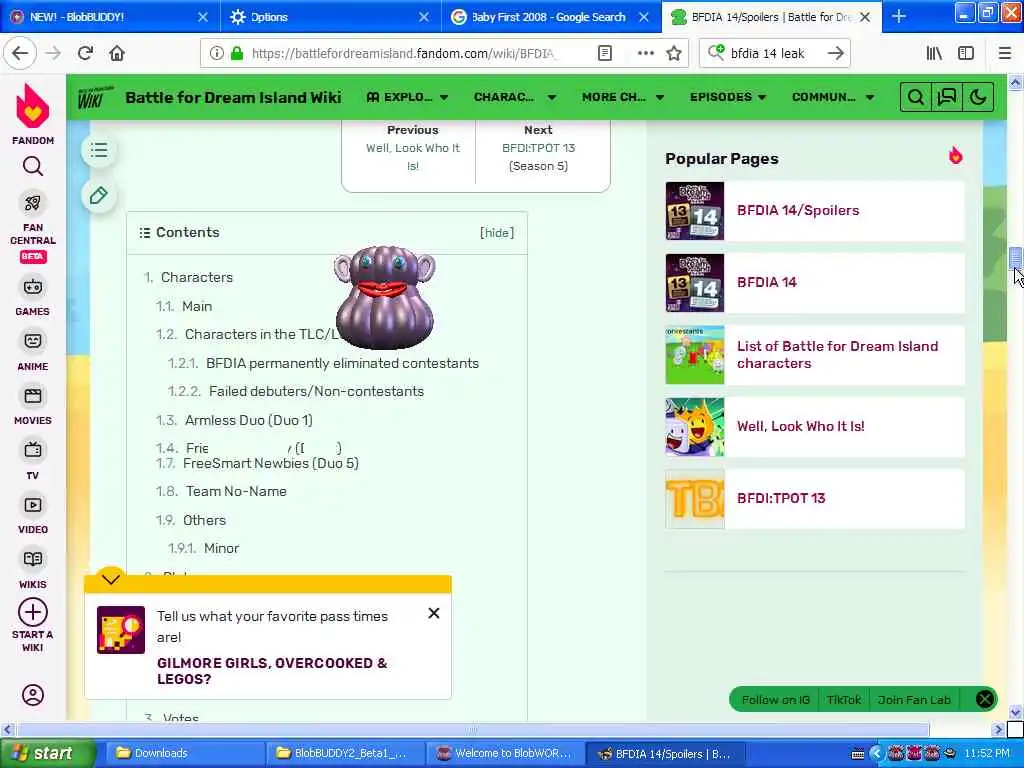Click Join Fan Lab button

click(914, 700)
